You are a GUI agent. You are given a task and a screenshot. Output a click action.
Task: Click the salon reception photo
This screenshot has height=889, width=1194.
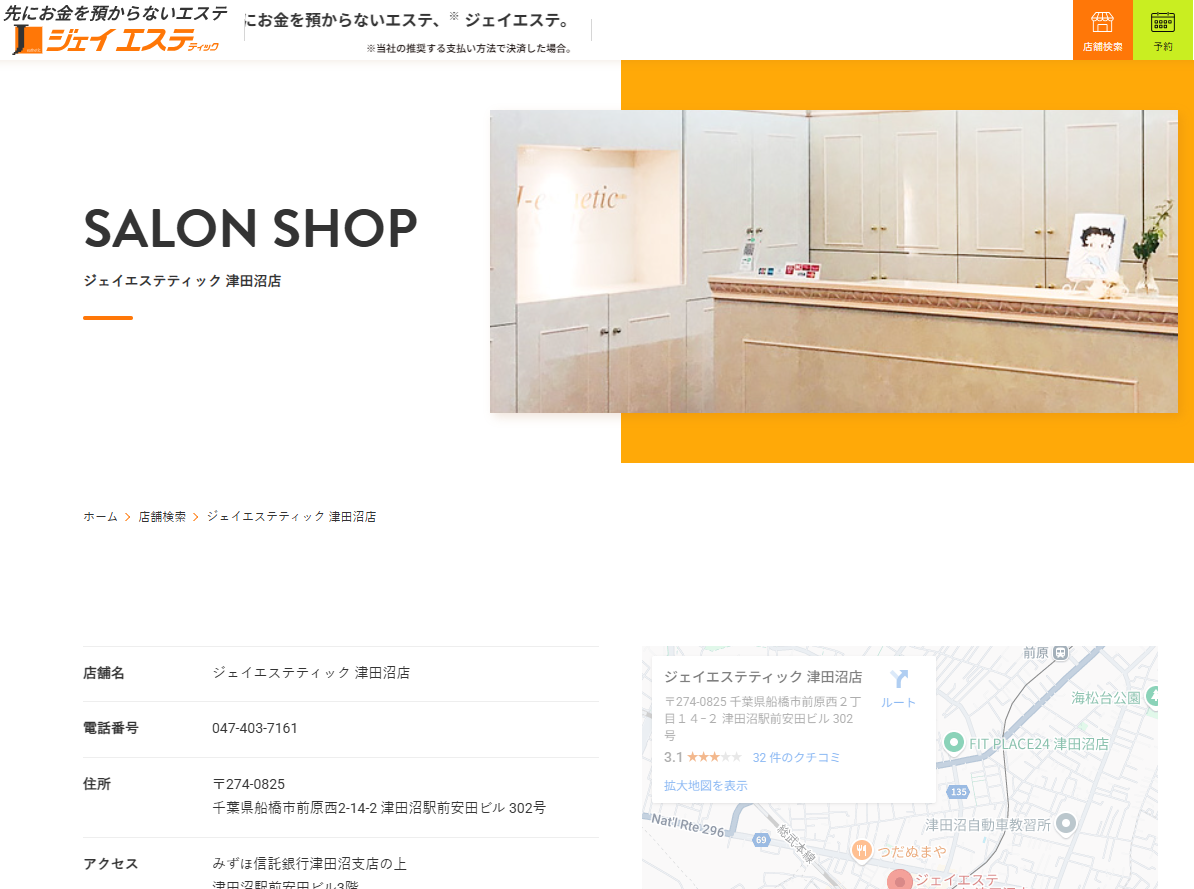pos(834,261)
